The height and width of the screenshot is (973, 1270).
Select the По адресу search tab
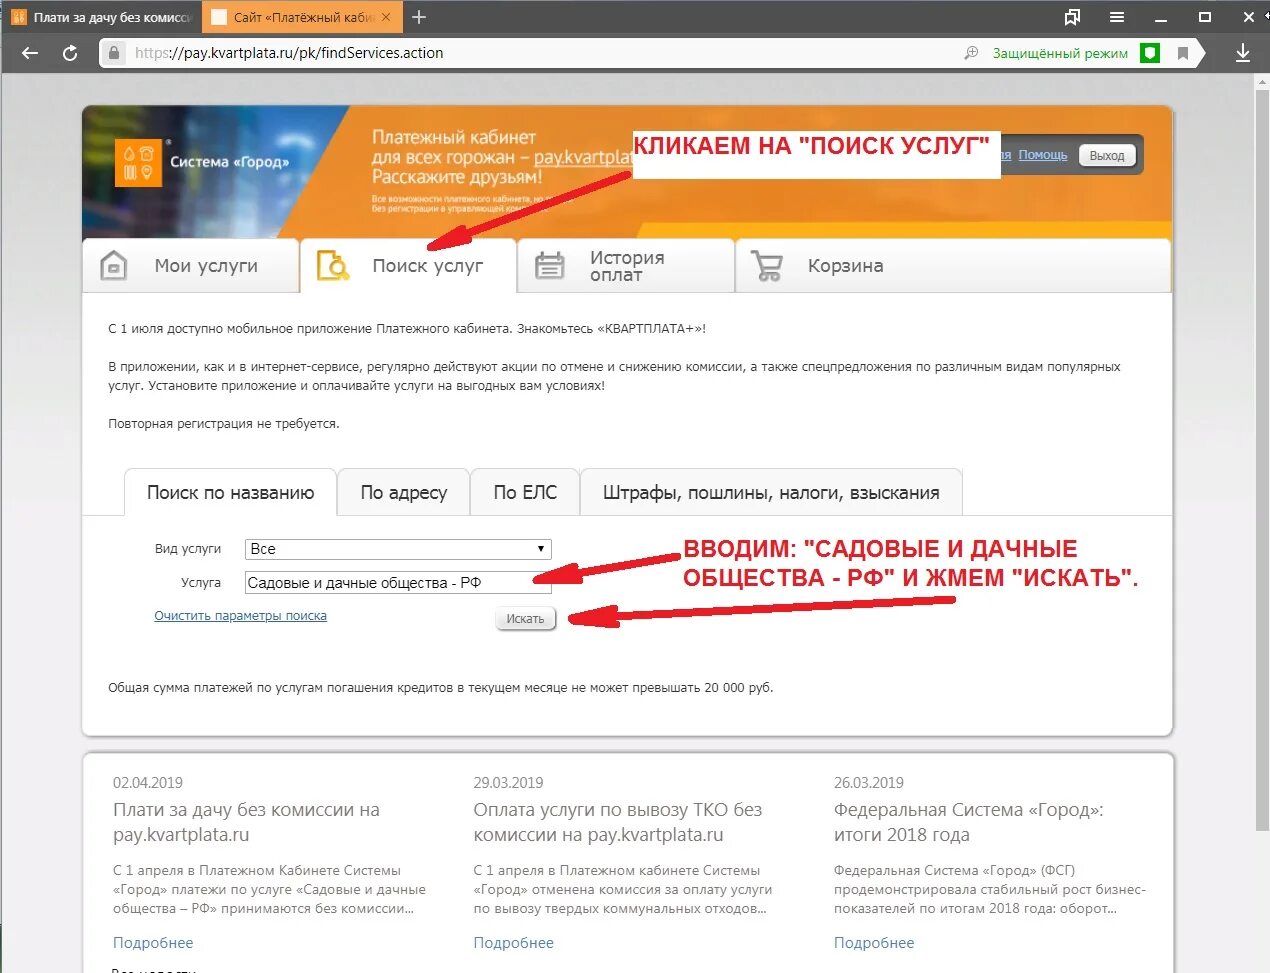[x=404, y=492]
